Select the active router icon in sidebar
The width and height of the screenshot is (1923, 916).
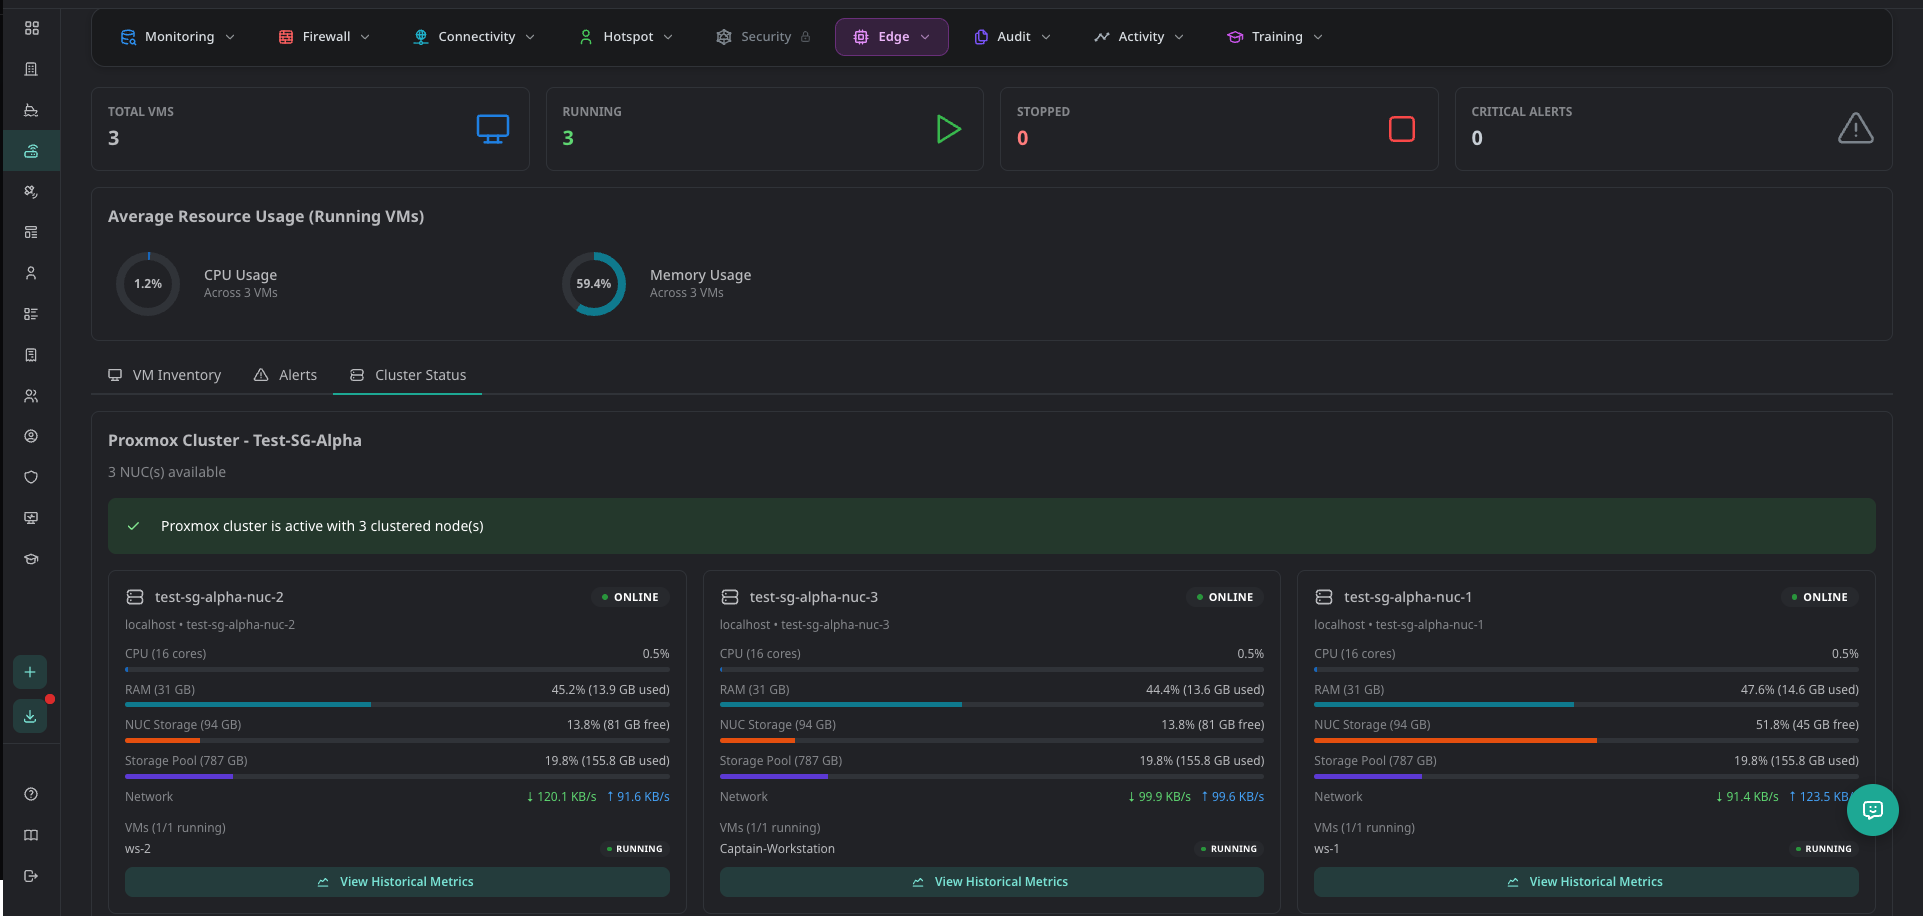click(x=31, y=151)
